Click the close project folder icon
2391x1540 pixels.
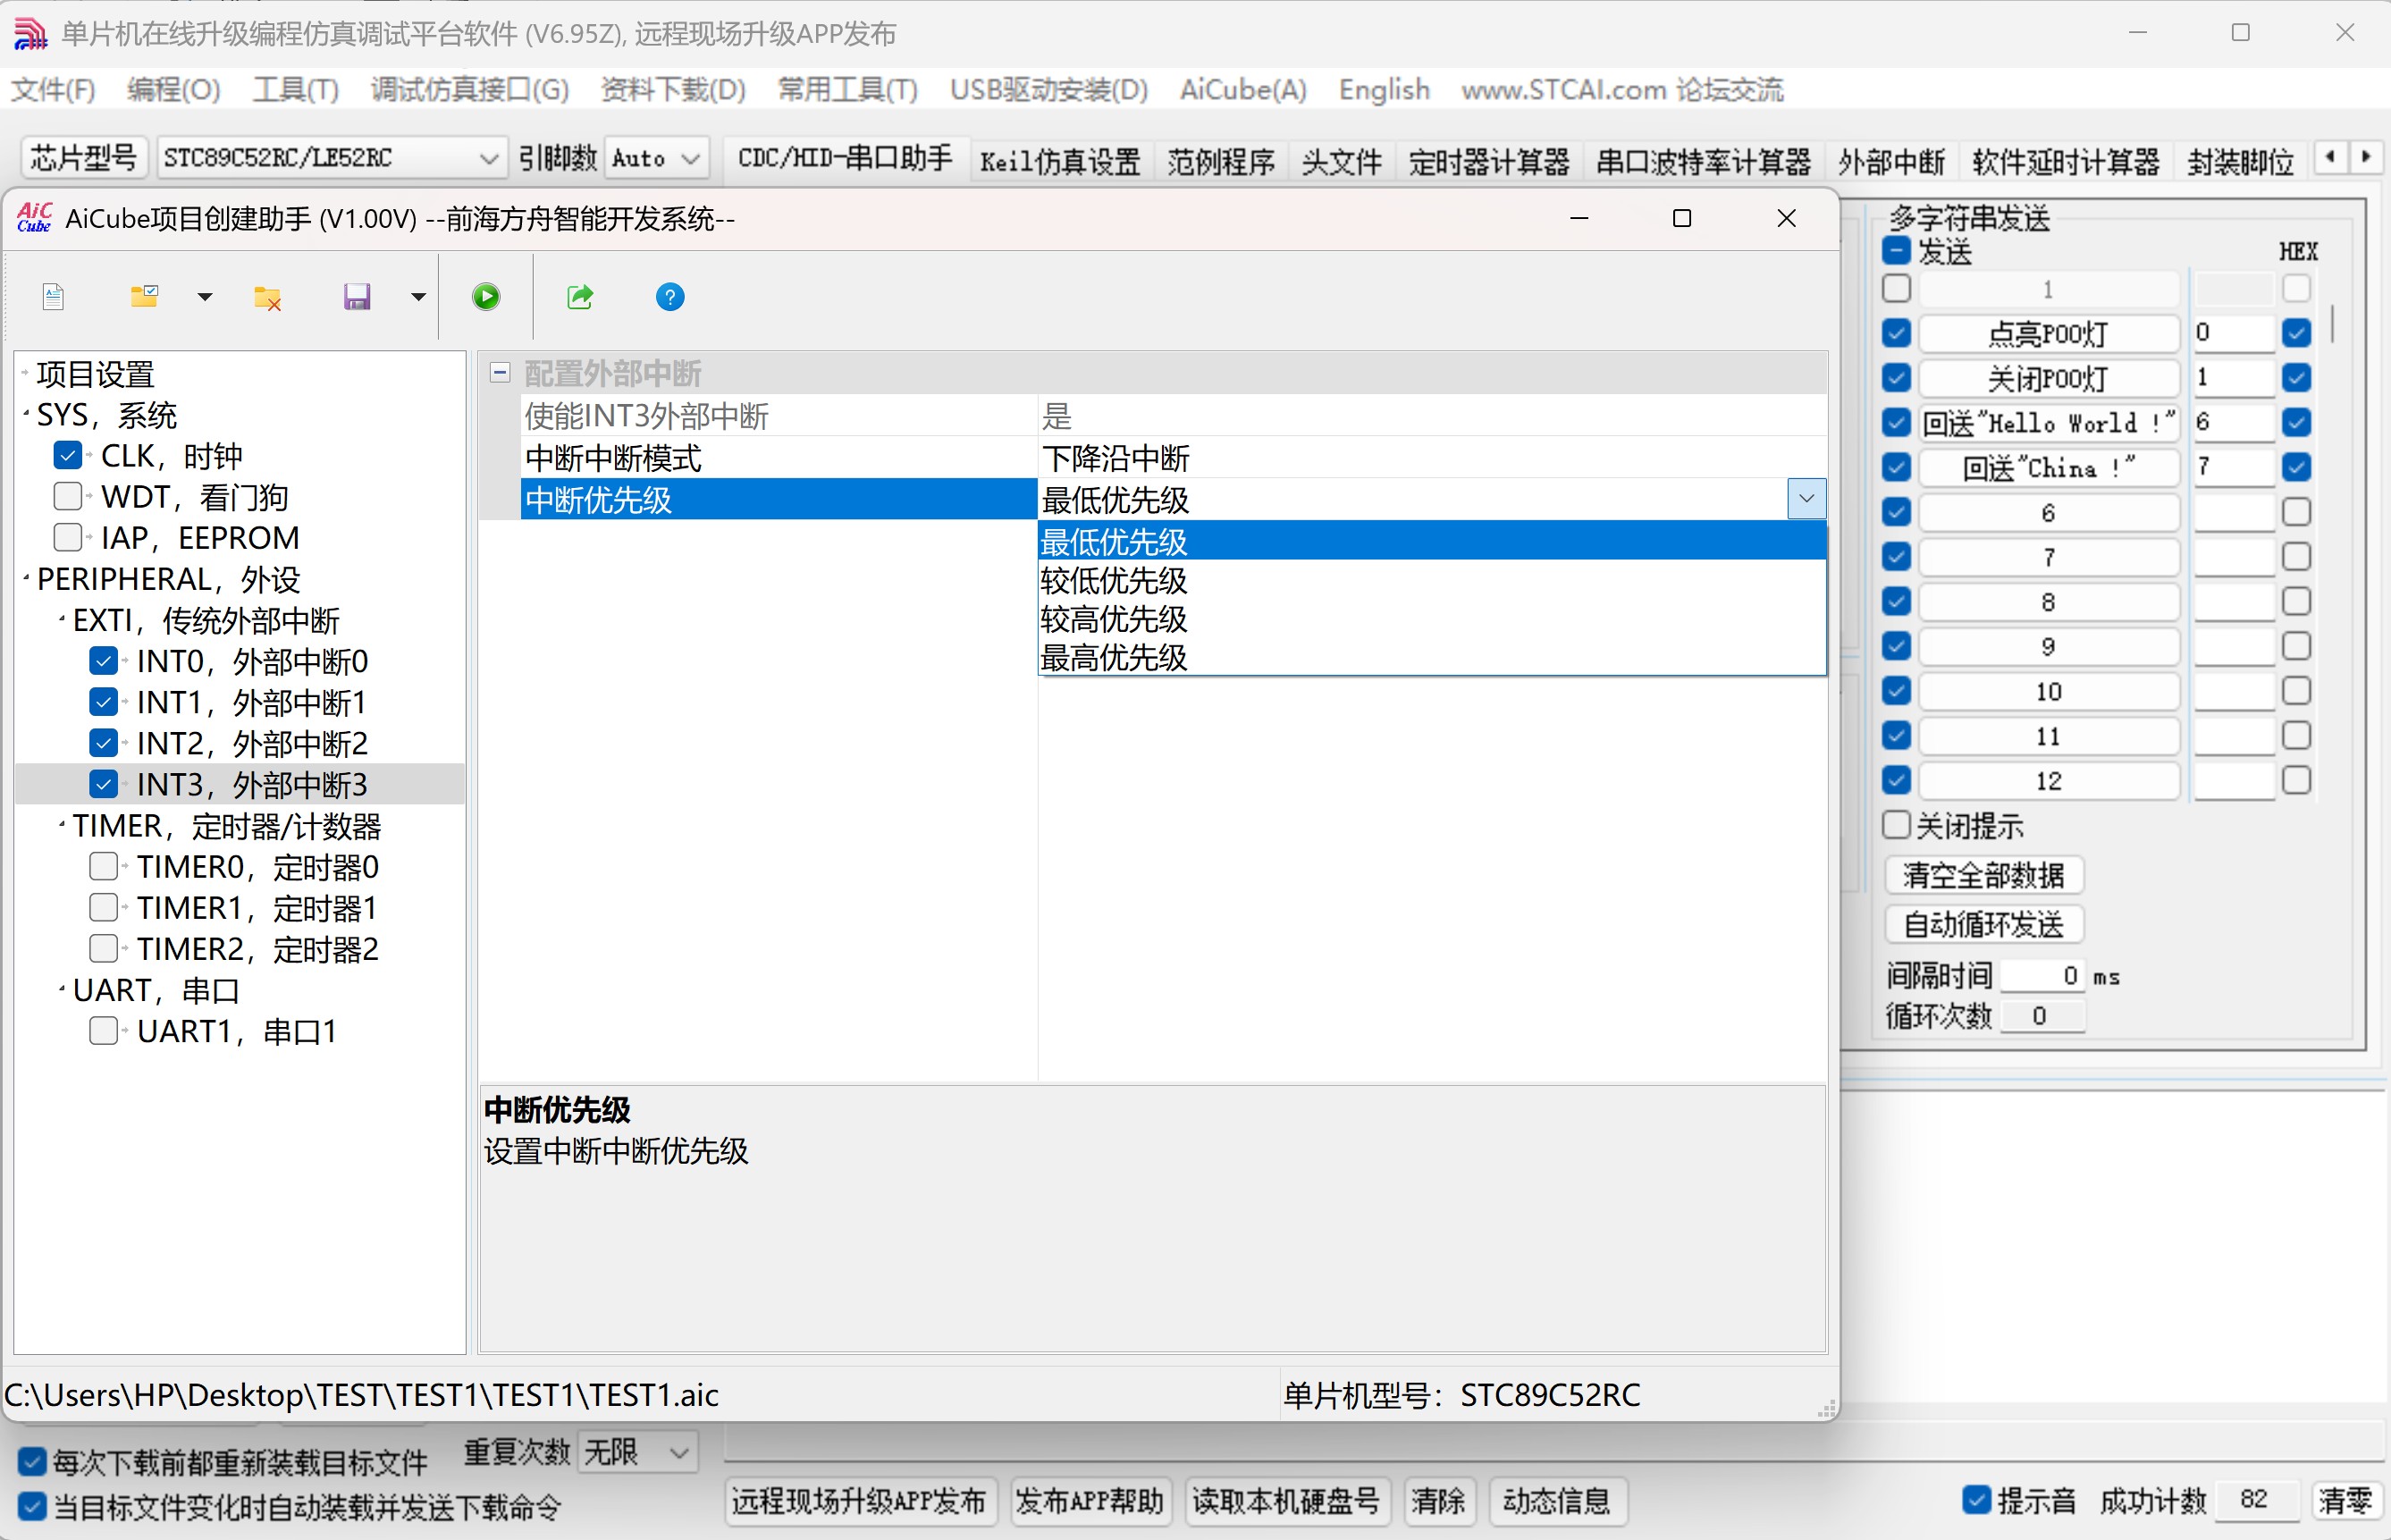[267, 297]
